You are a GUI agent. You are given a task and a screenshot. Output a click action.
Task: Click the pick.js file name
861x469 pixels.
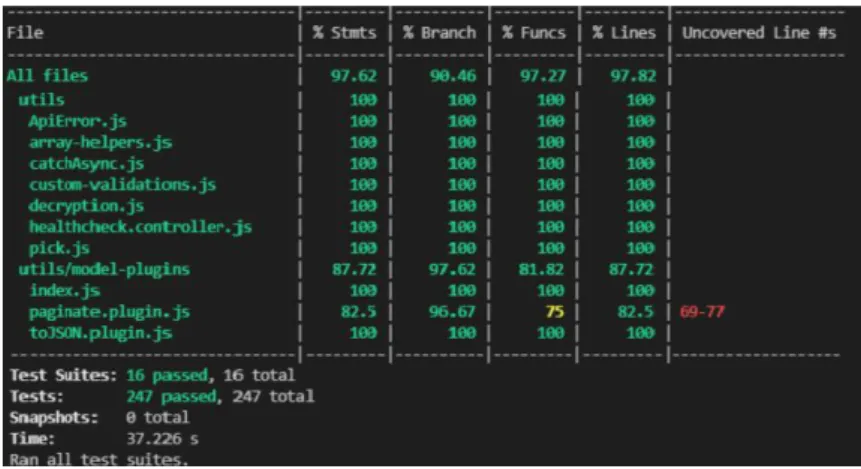point(59,248)
